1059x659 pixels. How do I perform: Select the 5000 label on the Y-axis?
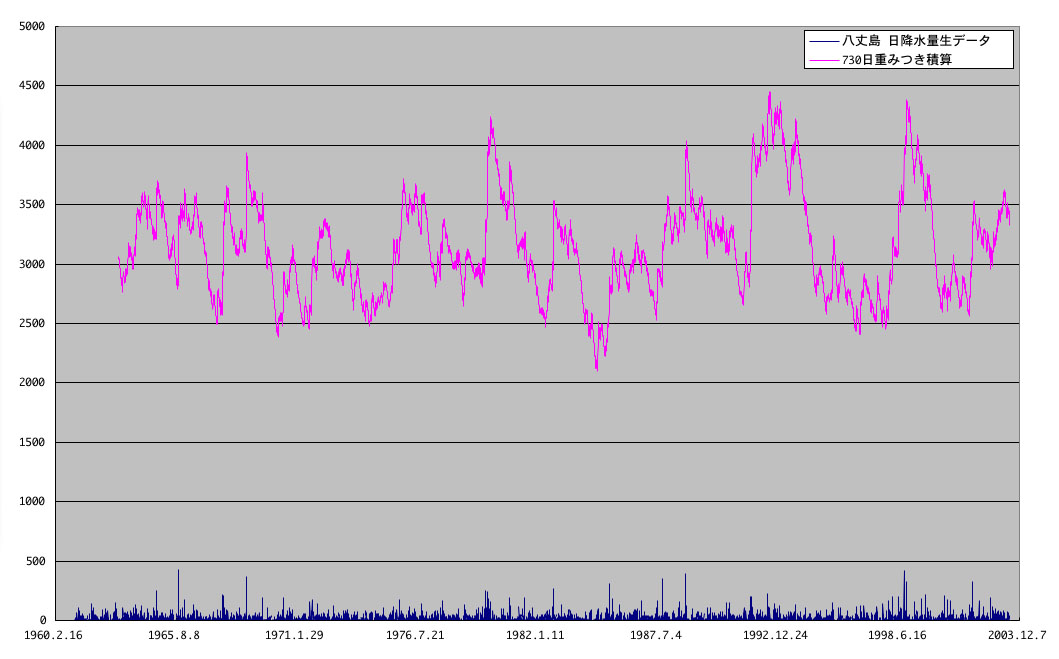(32, 27)
